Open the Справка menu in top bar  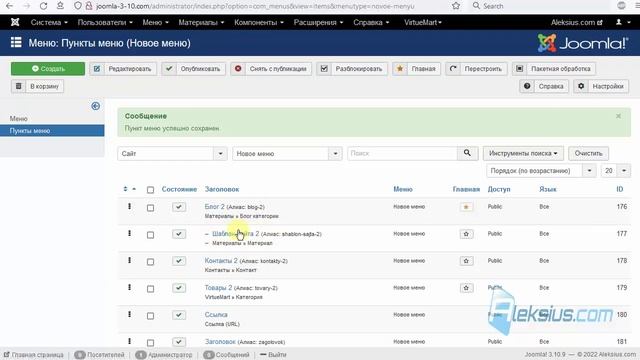click(371, 22)
